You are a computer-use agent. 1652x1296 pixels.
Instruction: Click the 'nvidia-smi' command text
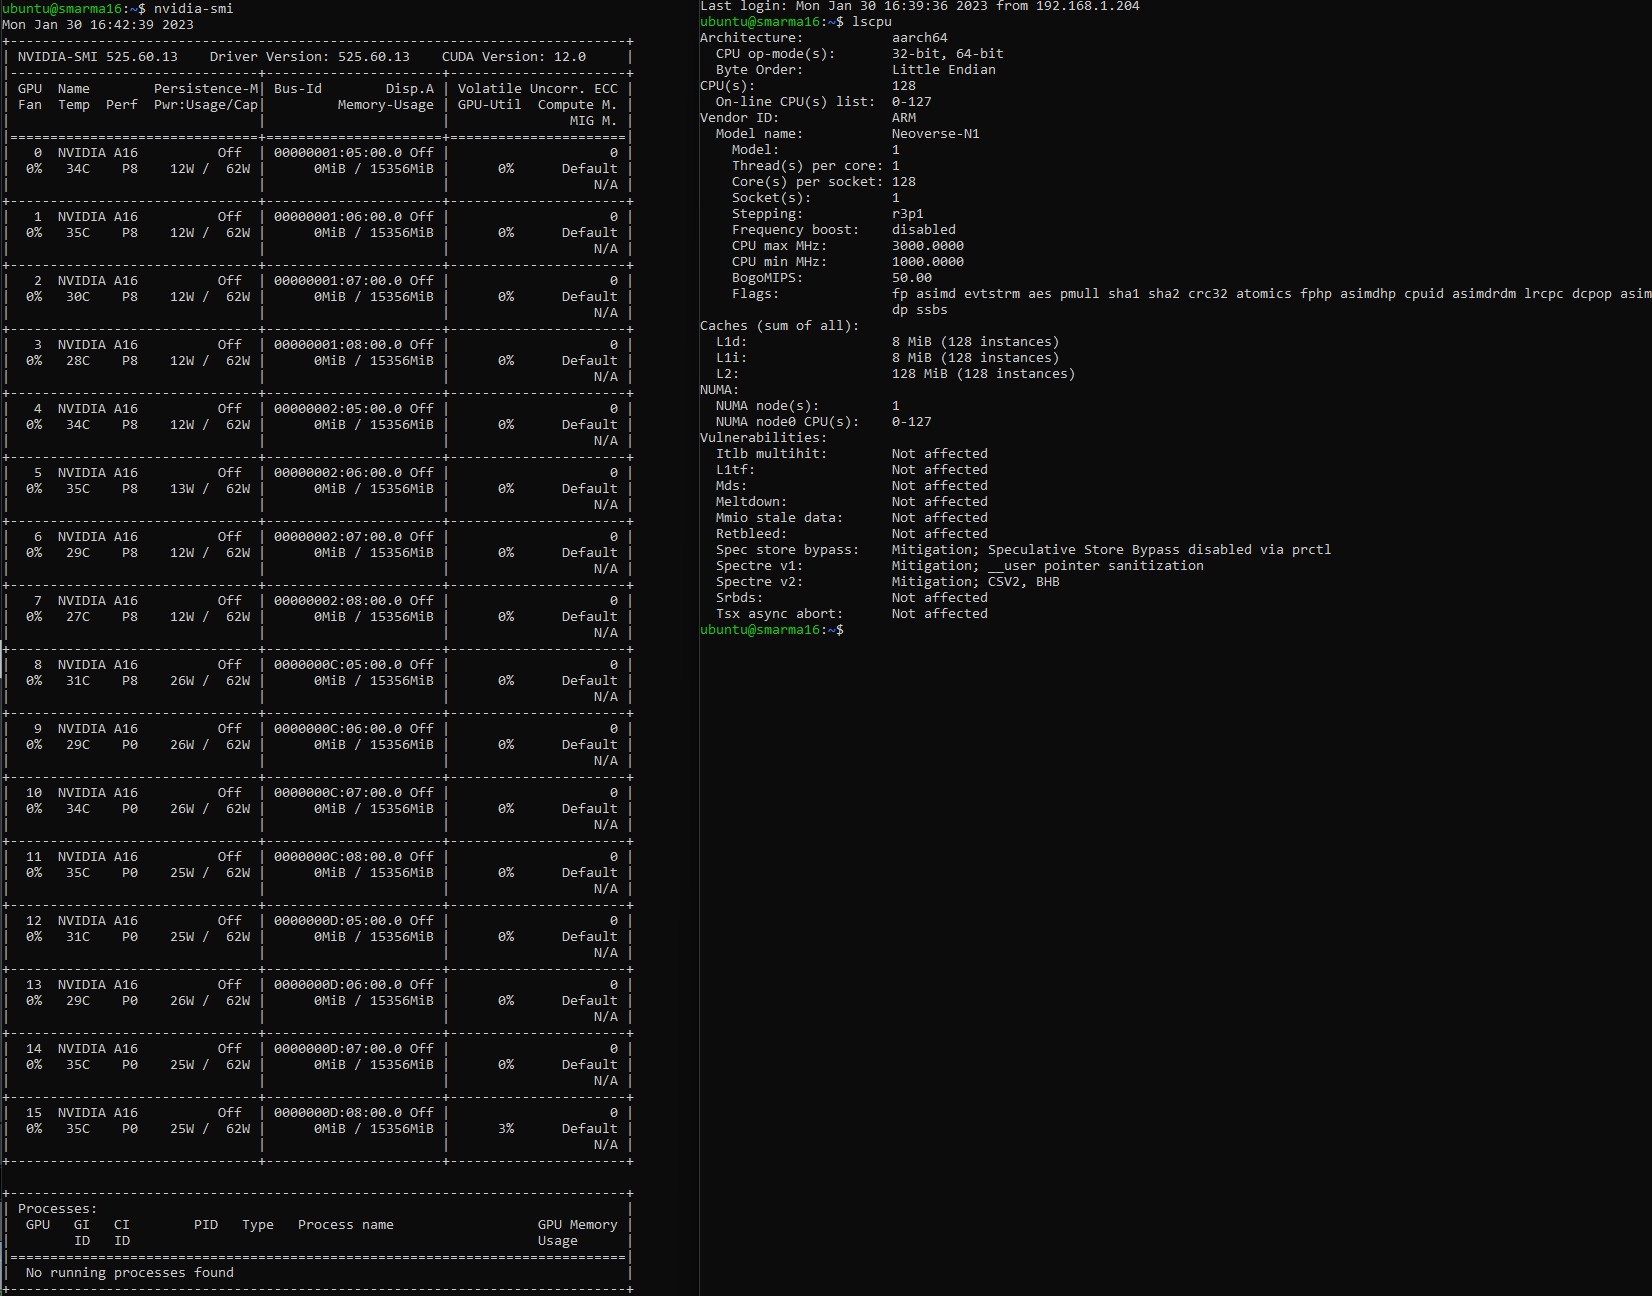click(193, 8)
